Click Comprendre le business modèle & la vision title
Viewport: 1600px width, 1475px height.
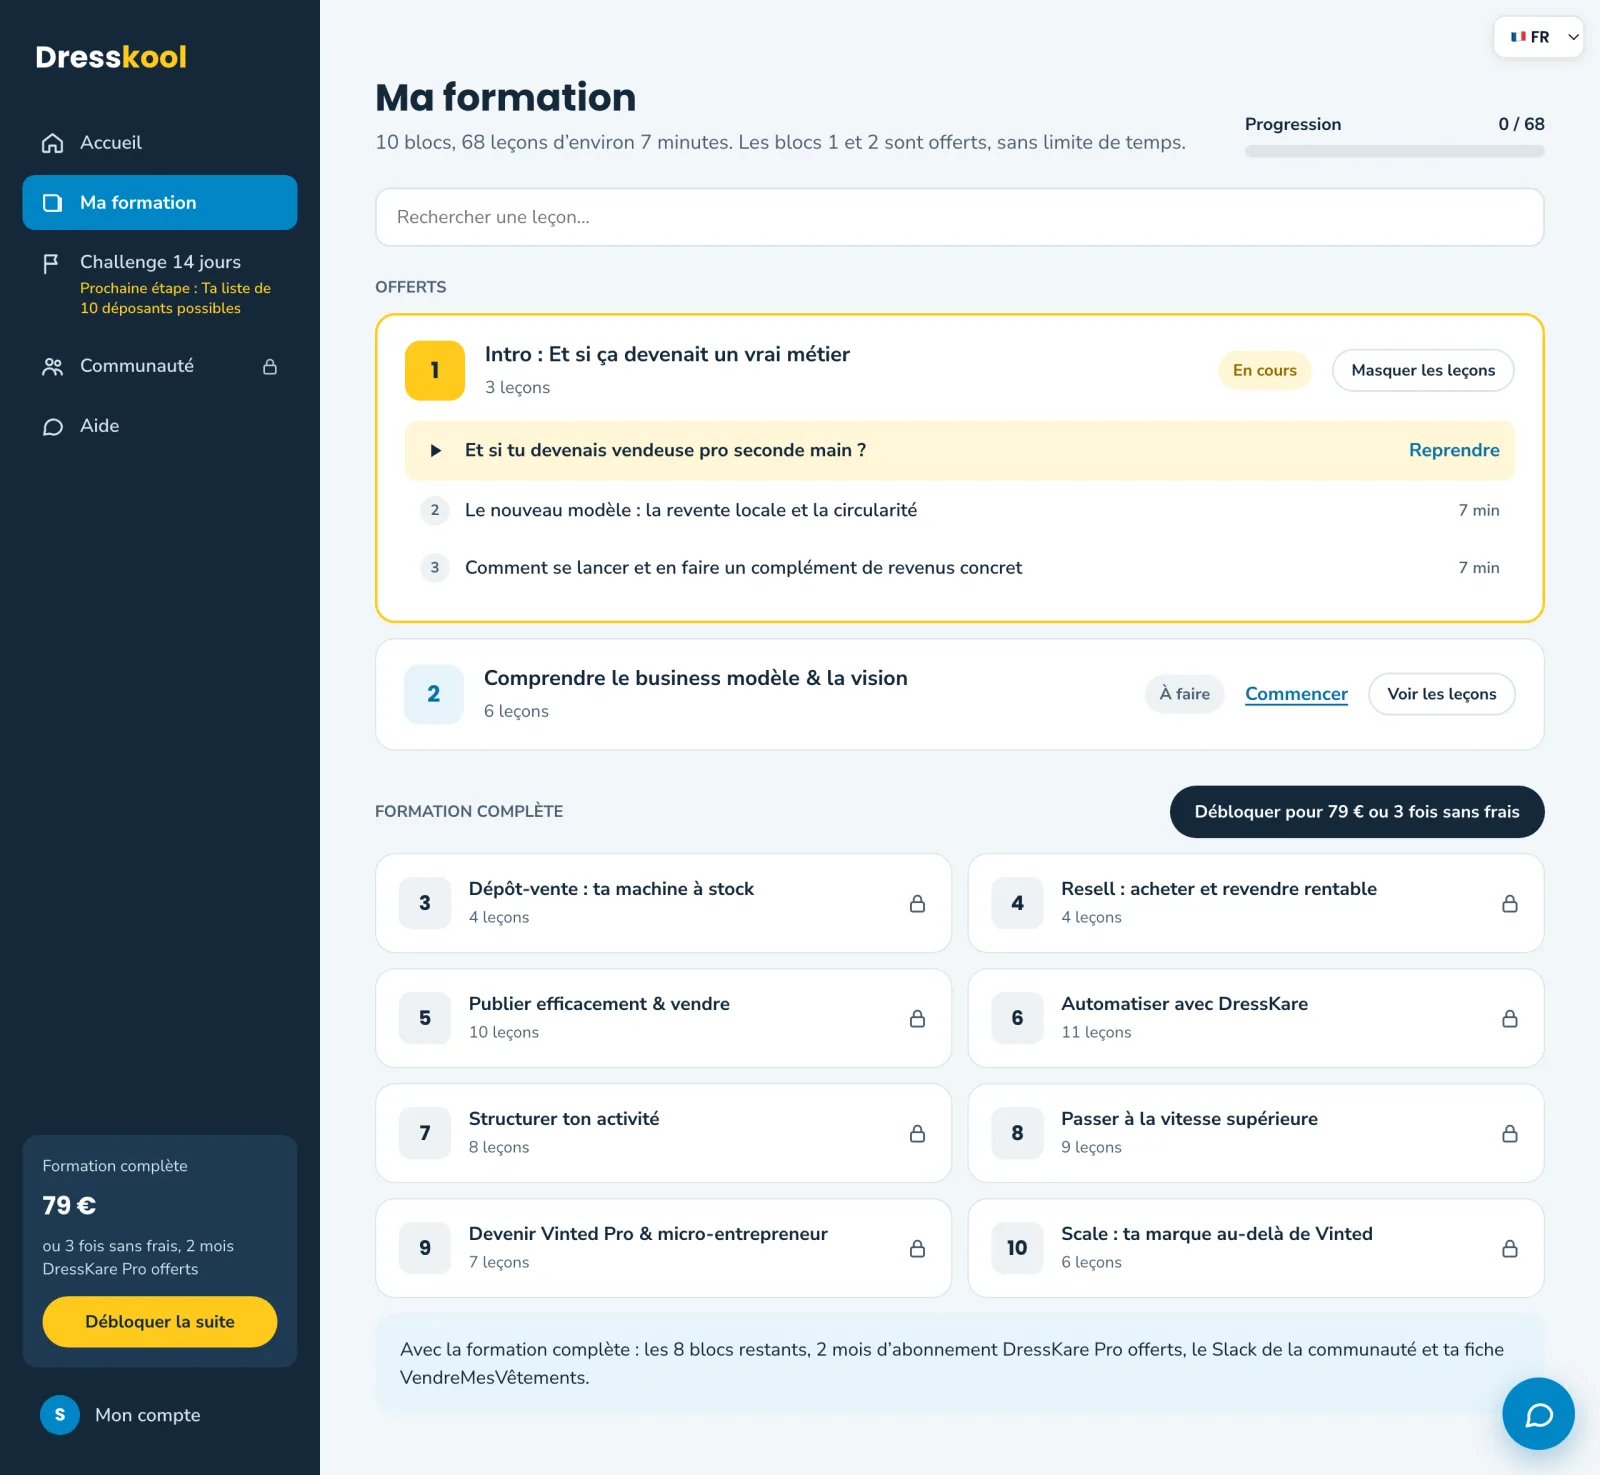696,679
